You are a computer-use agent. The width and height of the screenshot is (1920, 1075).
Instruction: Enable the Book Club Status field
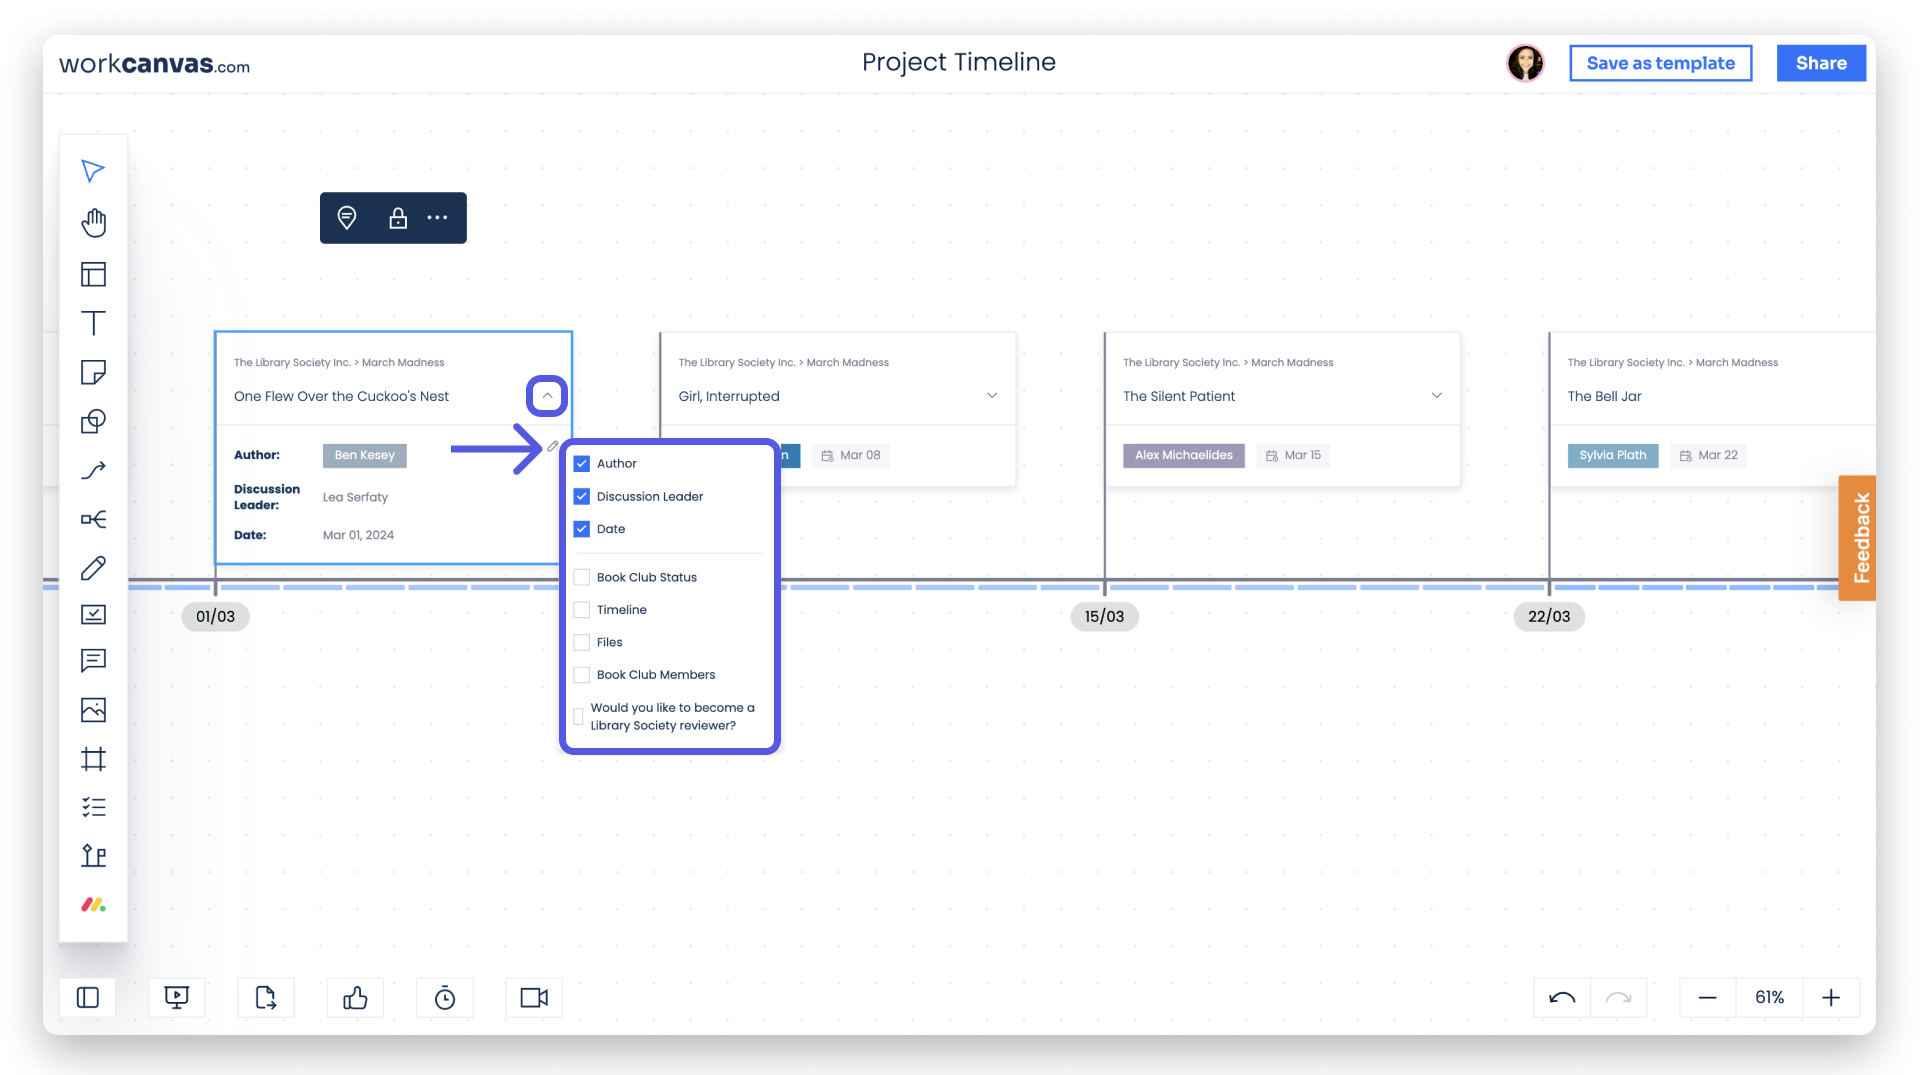[x=581, y=577]
